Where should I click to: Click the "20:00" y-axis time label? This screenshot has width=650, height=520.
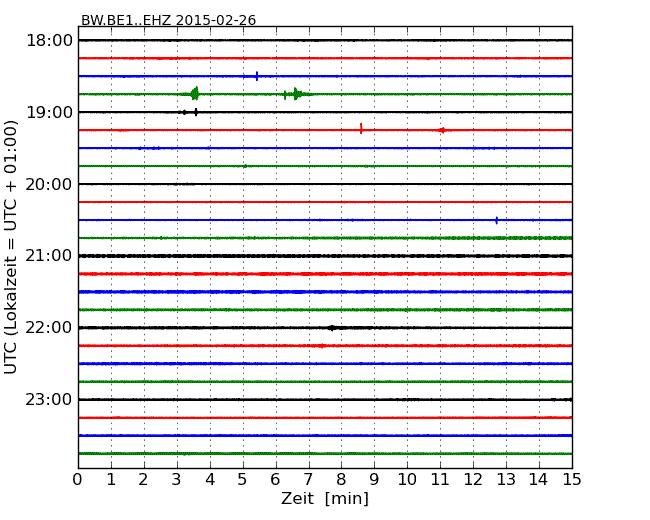point(49,184)
